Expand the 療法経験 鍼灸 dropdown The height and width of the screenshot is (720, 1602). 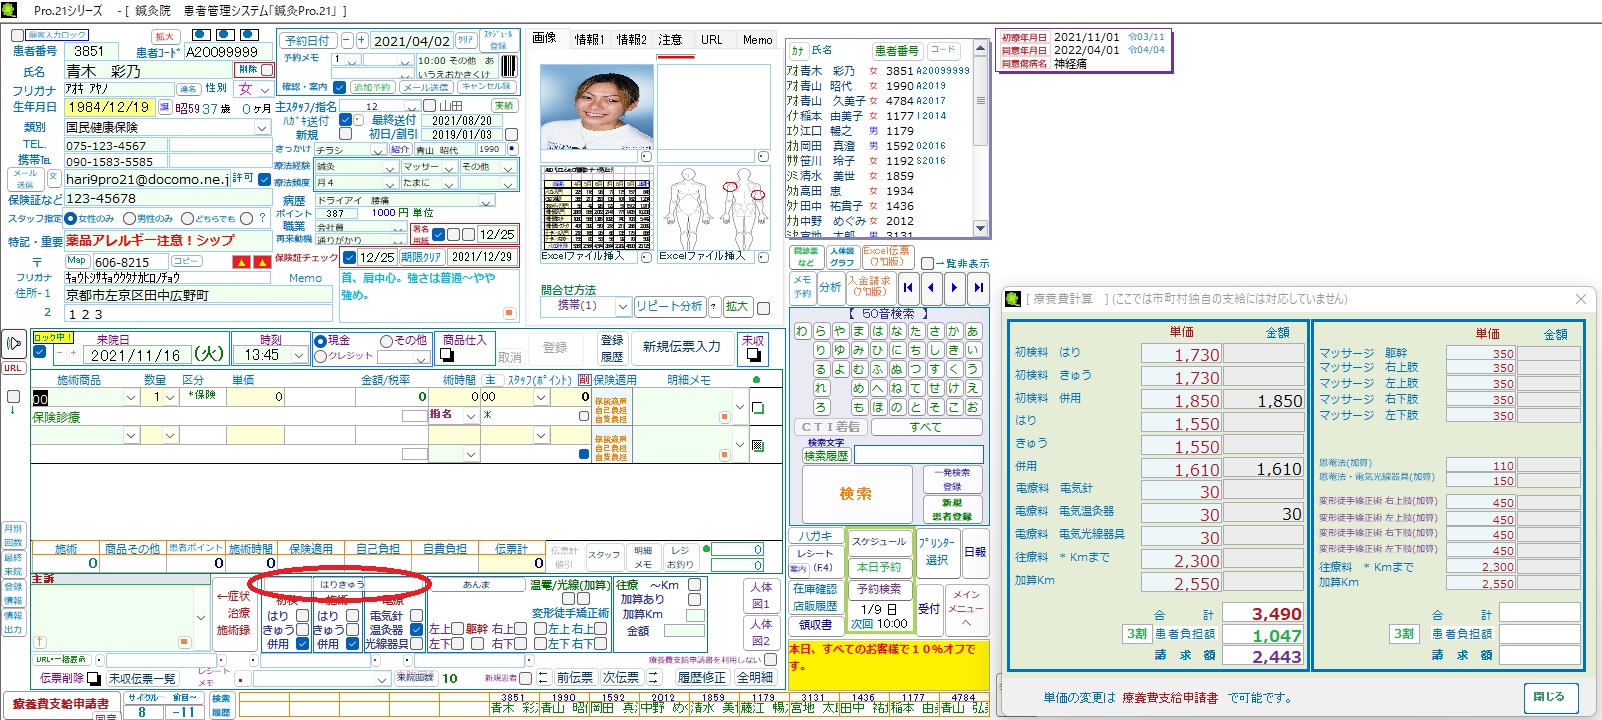390,167
